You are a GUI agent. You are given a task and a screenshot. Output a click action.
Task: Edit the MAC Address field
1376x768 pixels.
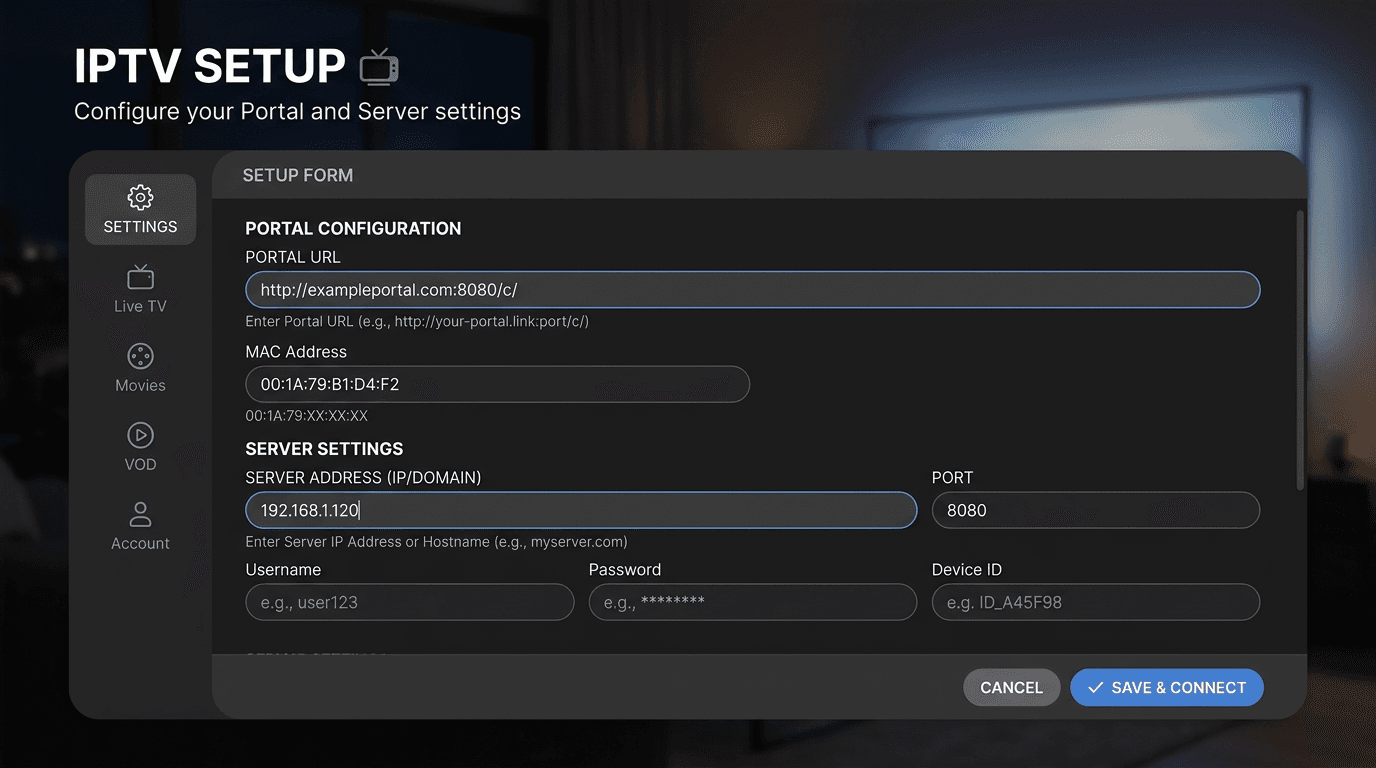497,384
